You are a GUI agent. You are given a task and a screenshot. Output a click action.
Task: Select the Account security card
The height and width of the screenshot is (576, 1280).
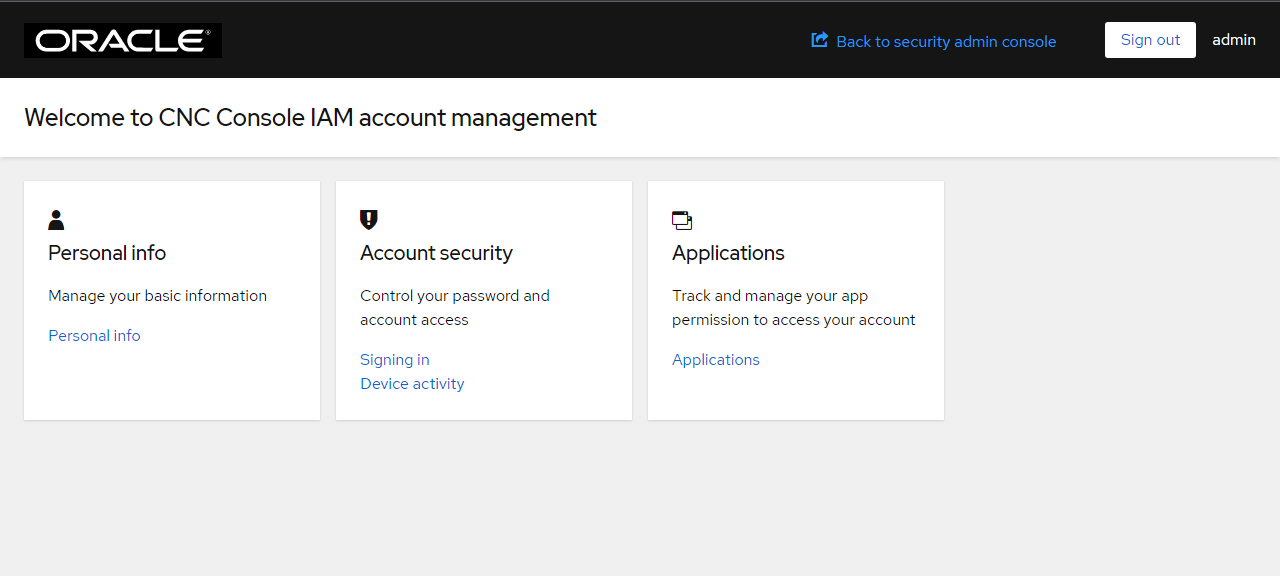[x=483, y=300]
